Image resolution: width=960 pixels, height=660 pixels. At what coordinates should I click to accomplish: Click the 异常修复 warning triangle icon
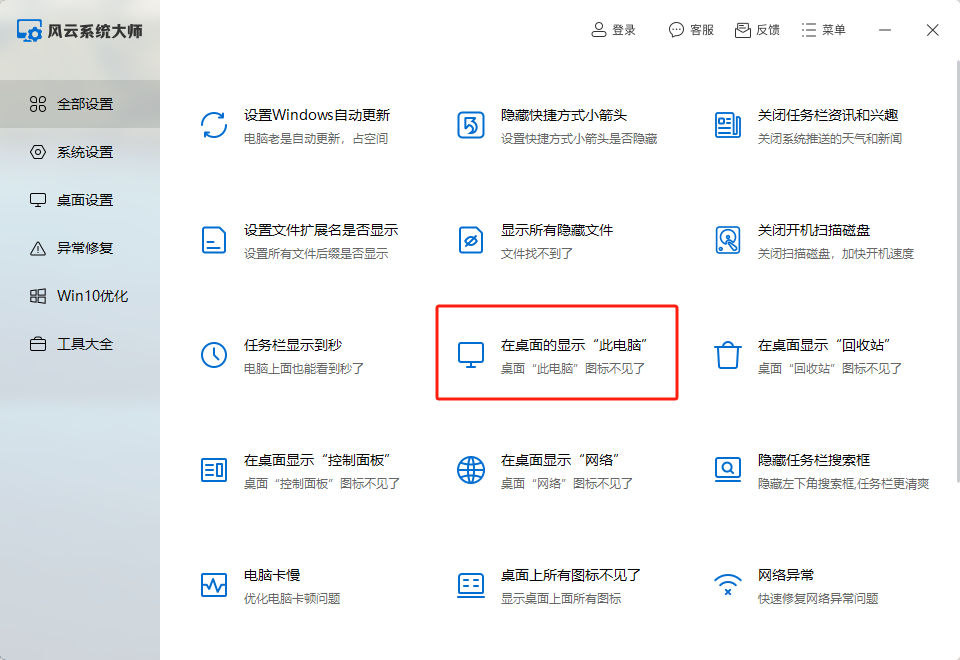pos(38,248)
